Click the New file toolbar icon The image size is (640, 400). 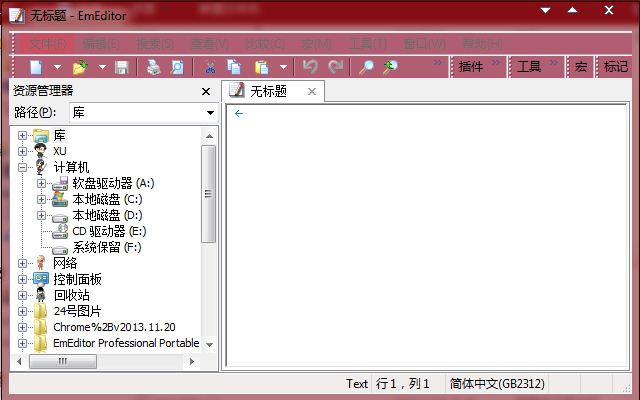(x=36, y=67)
